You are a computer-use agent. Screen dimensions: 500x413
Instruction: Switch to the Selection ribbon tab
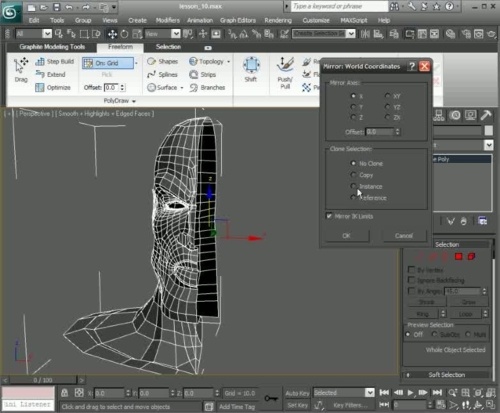pos(168,47)
